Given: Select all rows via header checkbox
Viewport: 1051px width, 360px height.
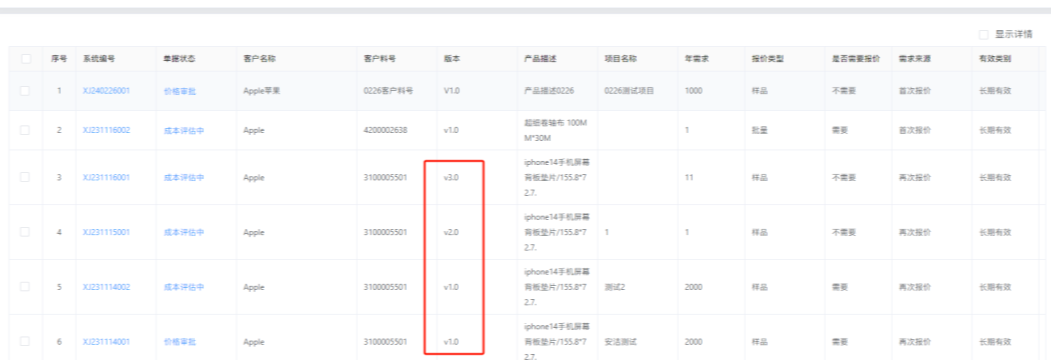Looking at the screenshot, I should point(25,59).
